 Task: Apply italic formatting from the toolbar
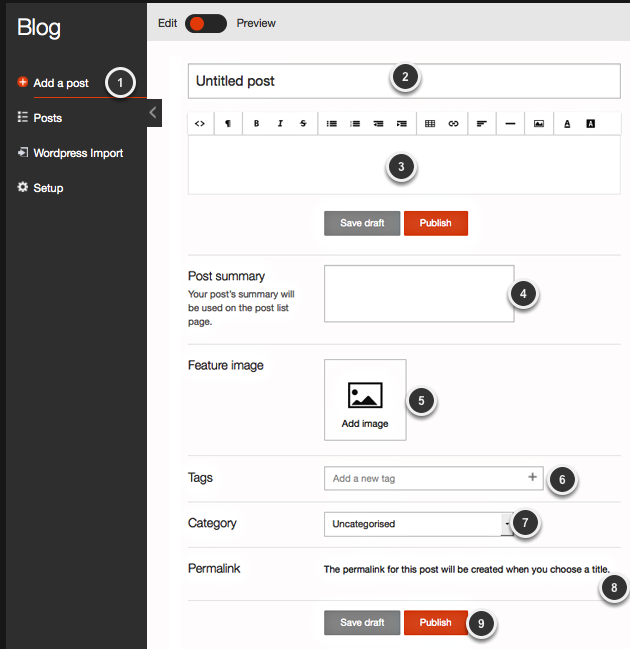(280, 123)
